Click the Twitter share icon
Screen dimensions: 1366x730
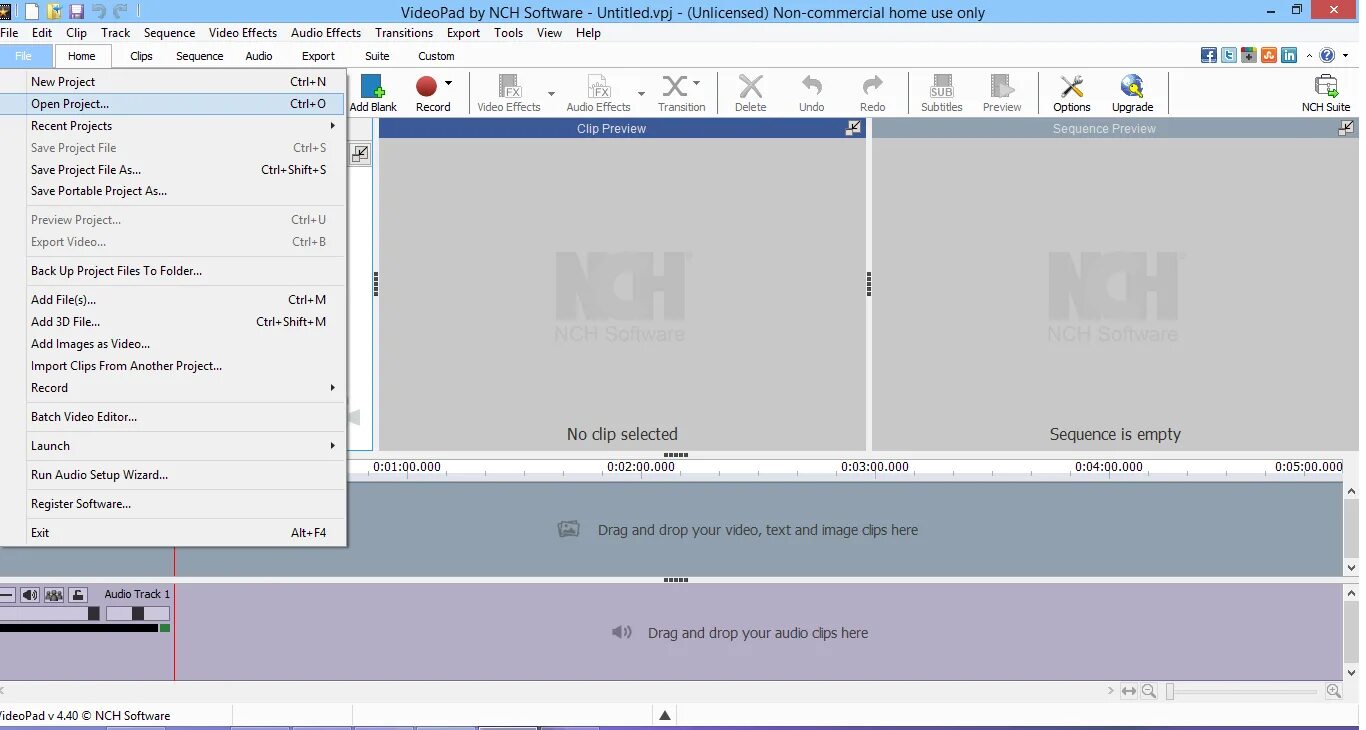tap(1229, 56)
